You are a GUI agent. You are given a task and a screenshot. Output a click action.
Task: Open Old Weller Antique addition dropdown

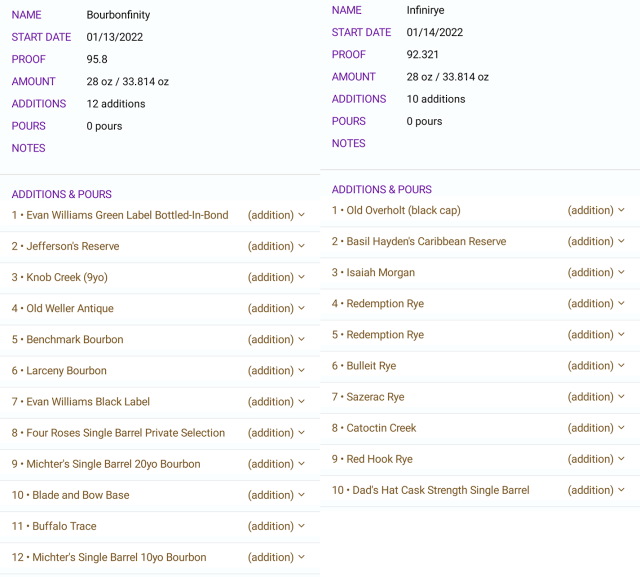[301, 308]
